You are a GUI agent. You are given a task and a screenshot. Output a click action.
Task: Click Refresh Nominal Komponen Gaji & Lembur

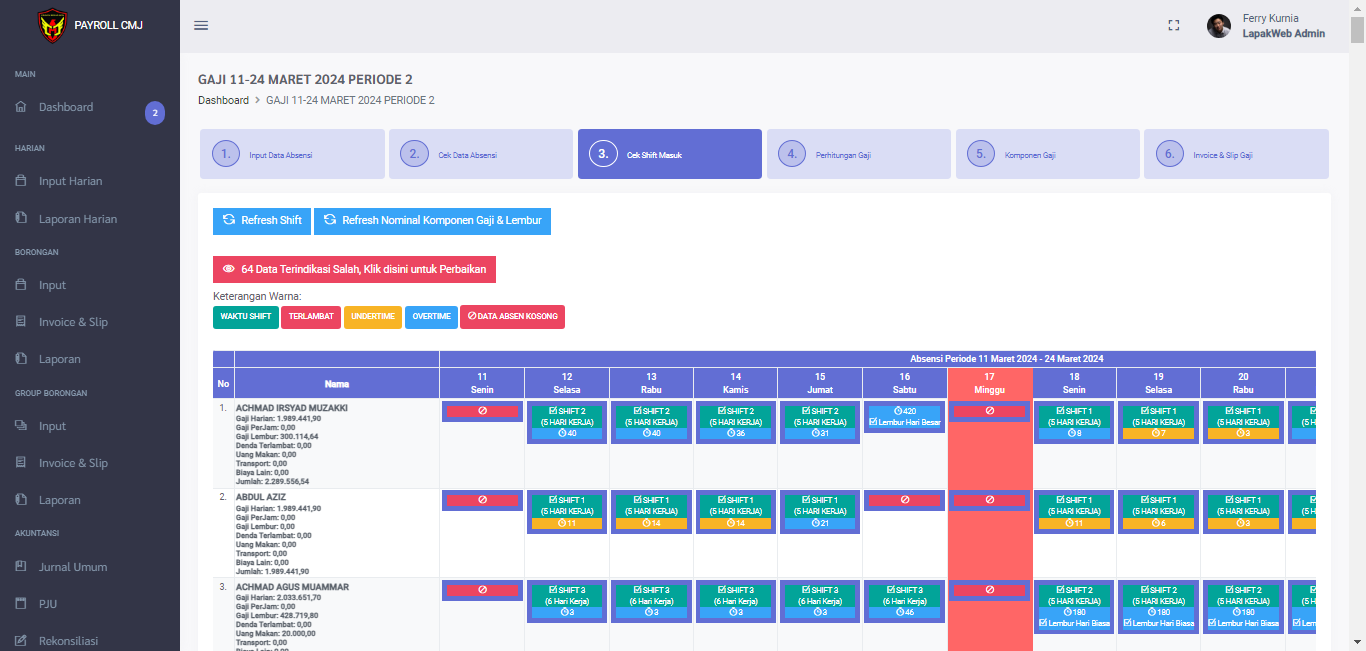click(432, 221)
